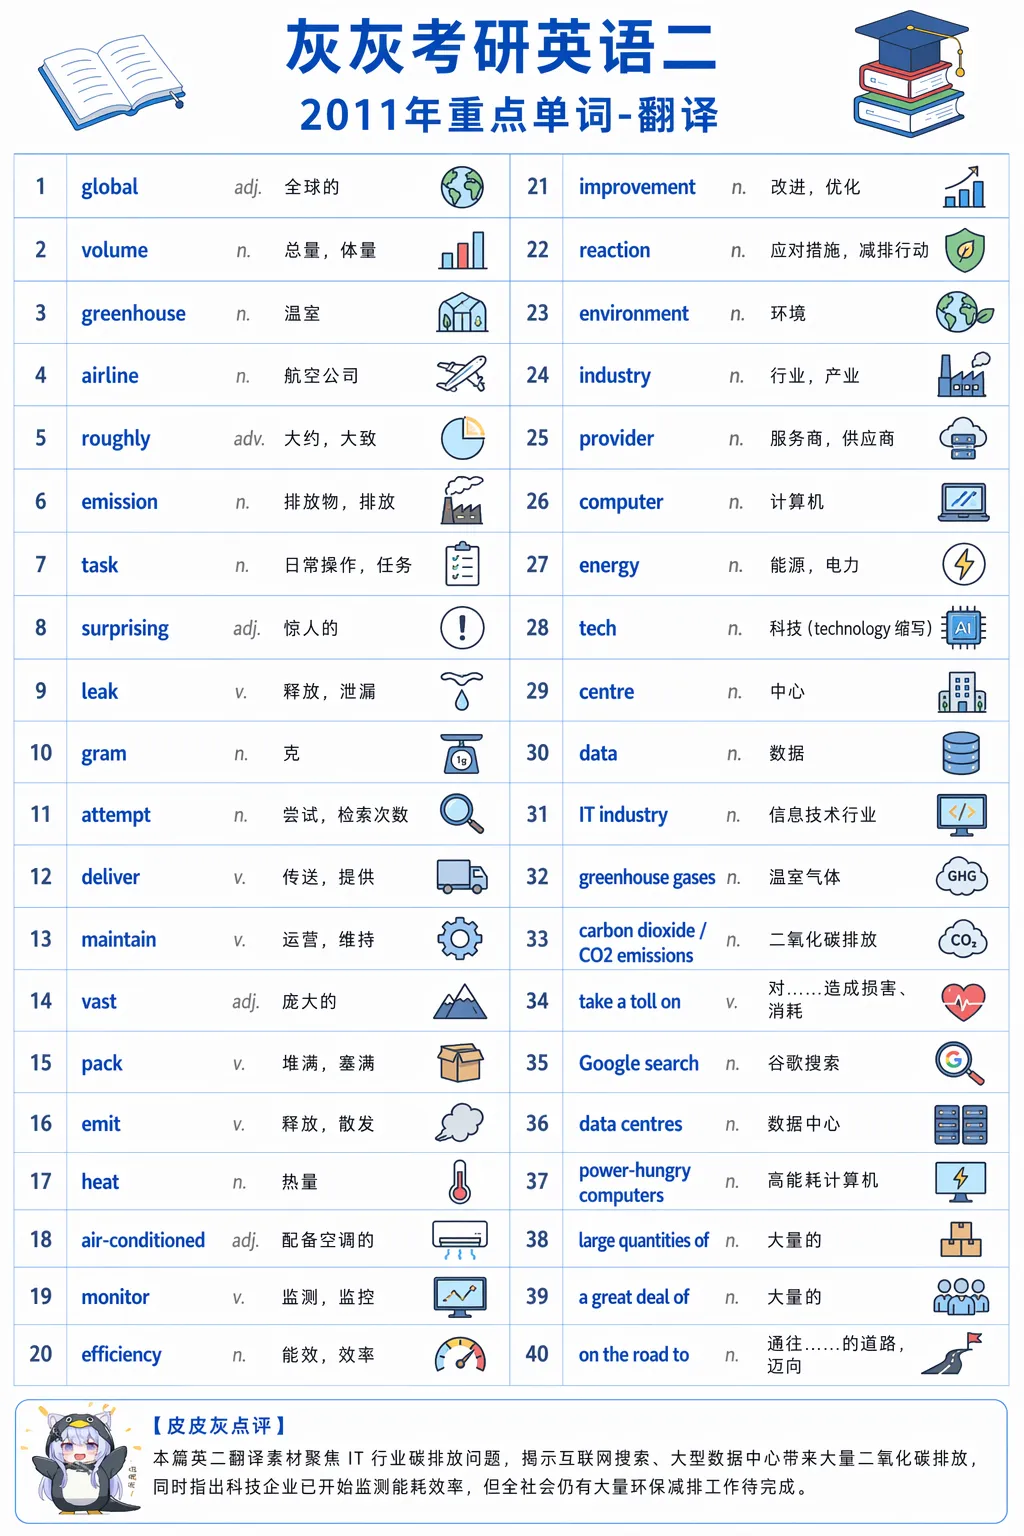Click the title 灰灰考研英语二
Viewport: 1024px width, 1536px height.
501,48
